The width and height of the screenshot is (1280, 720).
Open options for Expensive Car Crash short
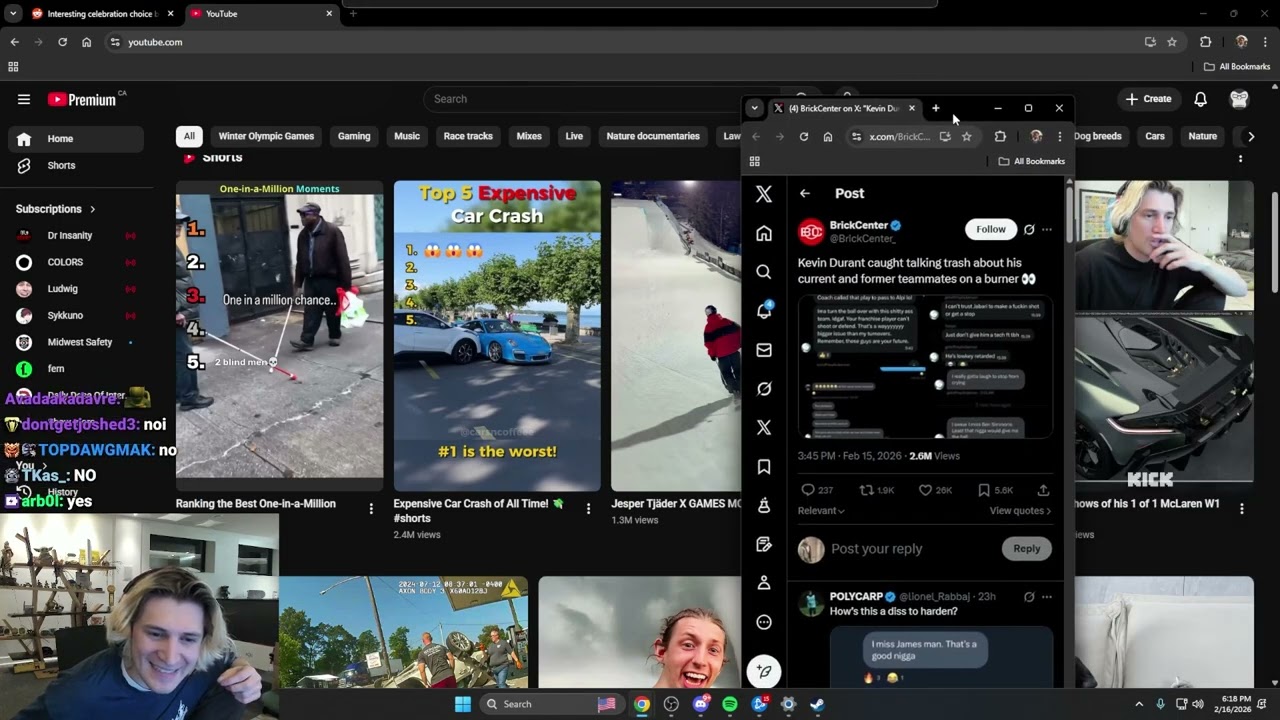(x=588, y=508)
